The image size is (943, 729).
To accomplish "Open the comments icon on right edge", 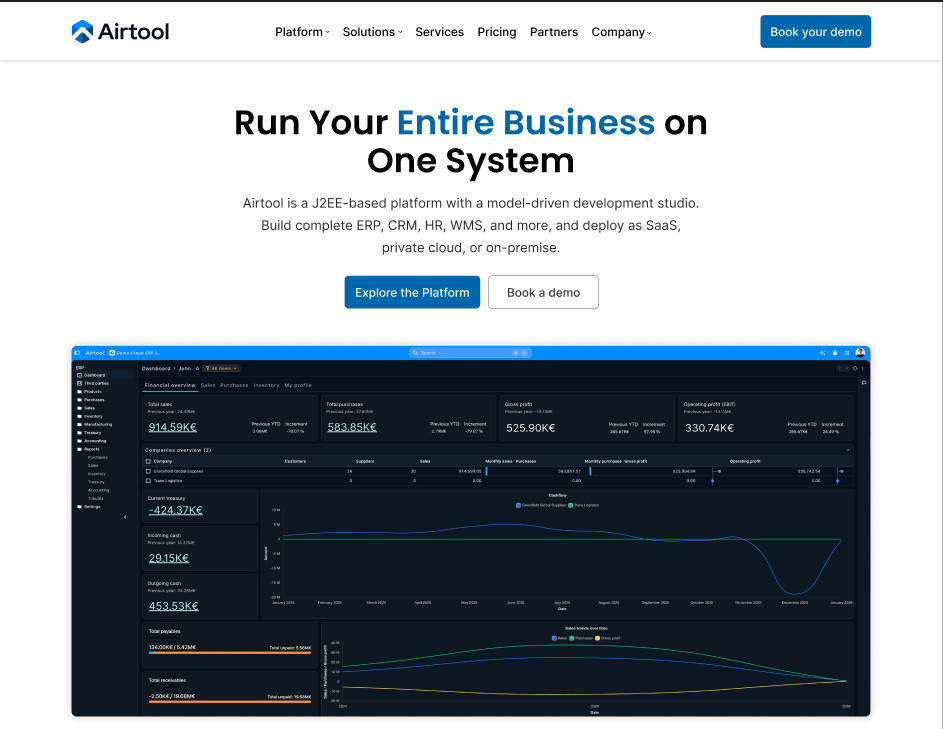I will tap(864, 383).
